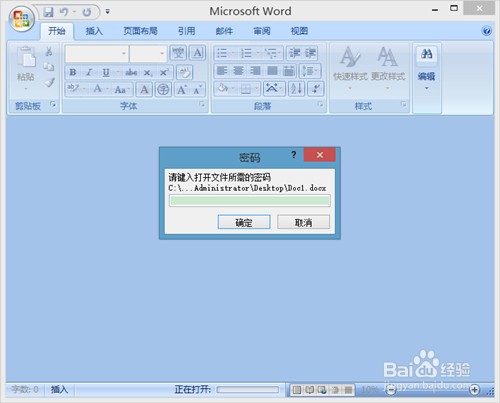This screenshot has width=500, height=403.
Task: Open the font name combo box
Action: point(97,53)
